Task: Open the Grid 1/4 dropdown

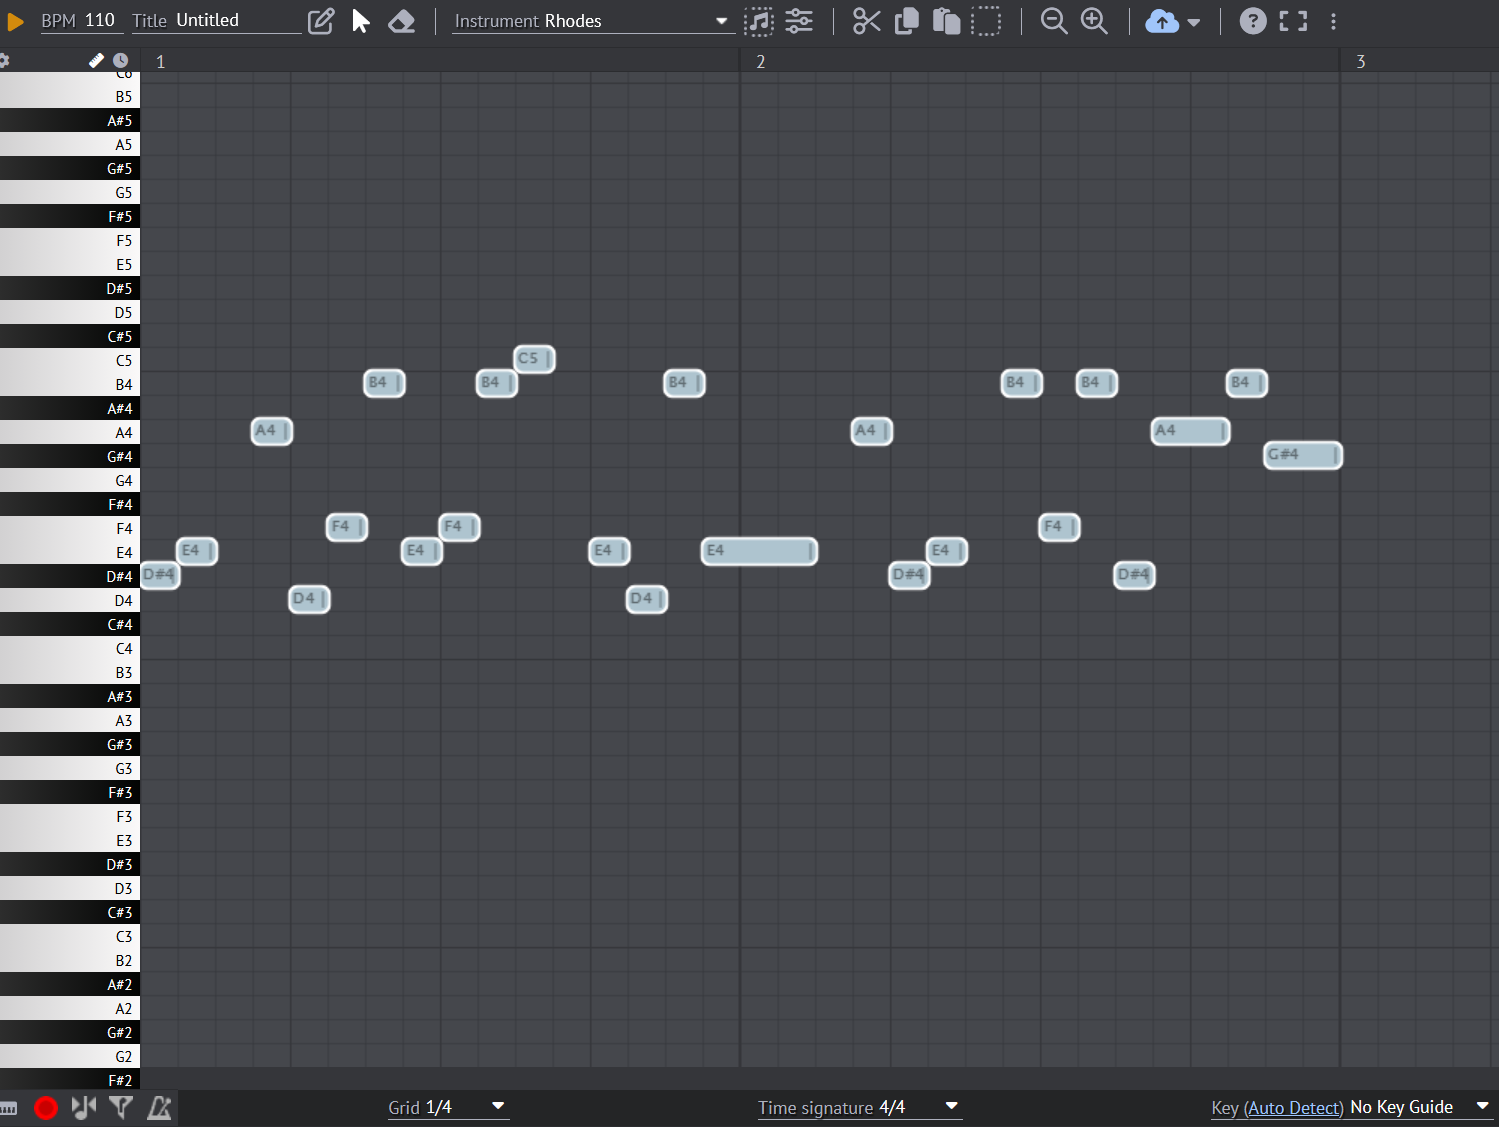Action: point(447,1107)
